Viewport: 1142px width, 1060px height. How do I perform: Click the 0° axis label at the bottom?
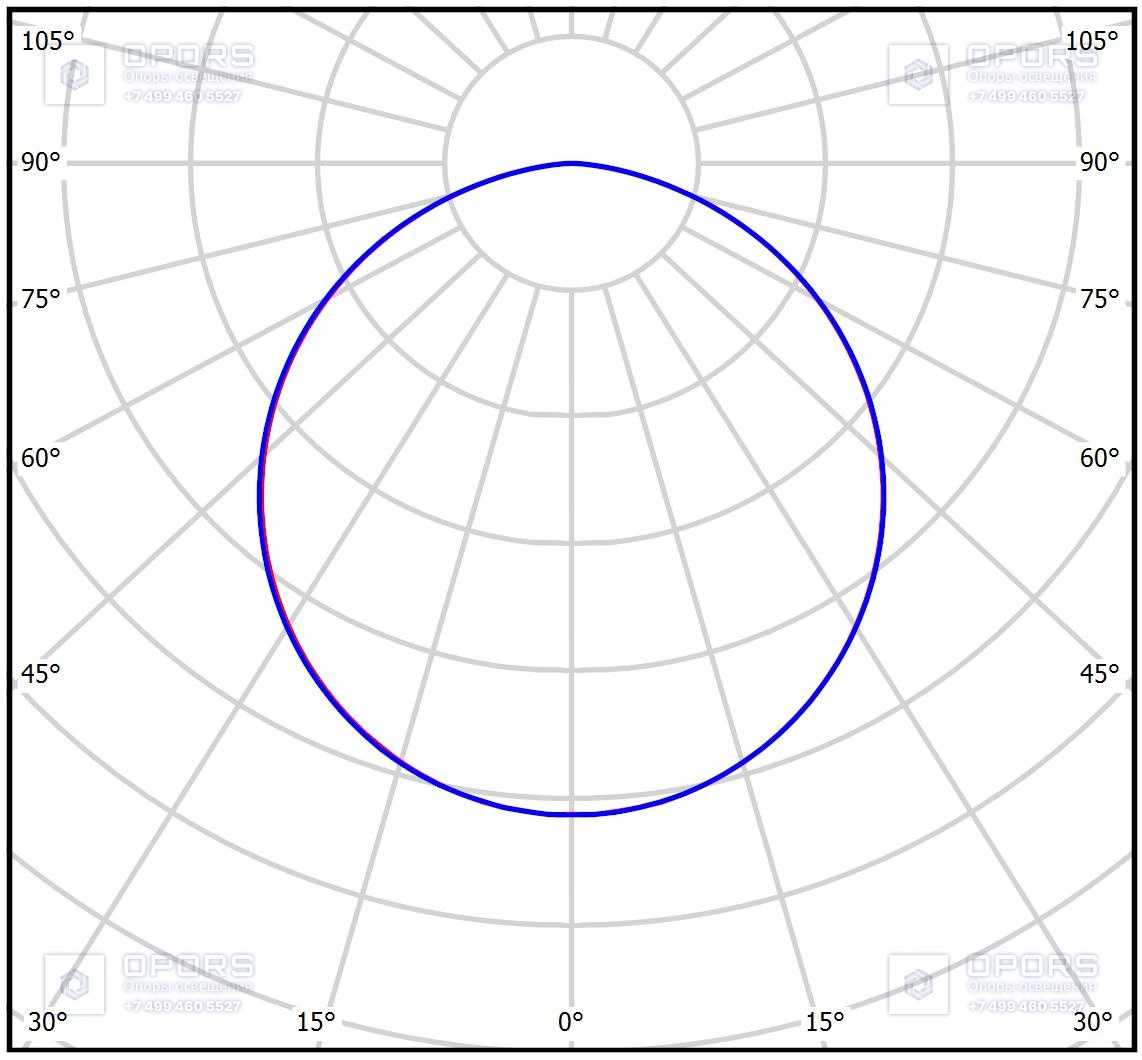click(571, 1022)
